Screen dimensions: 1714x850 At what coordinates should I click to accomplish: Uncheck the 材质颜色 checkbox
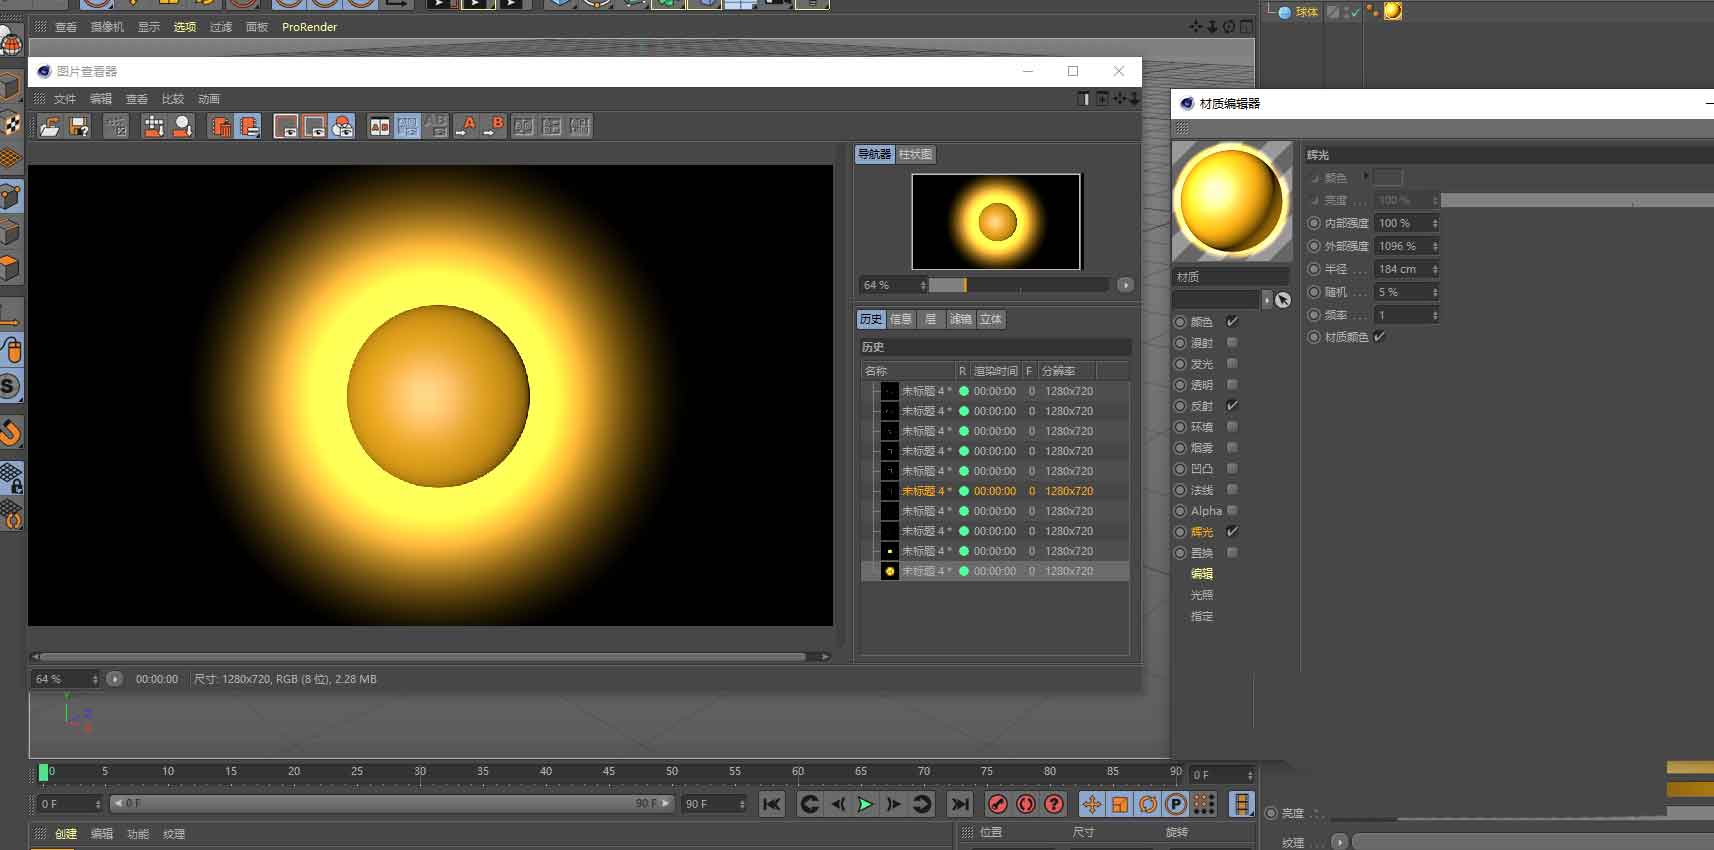pos(1379,337)
